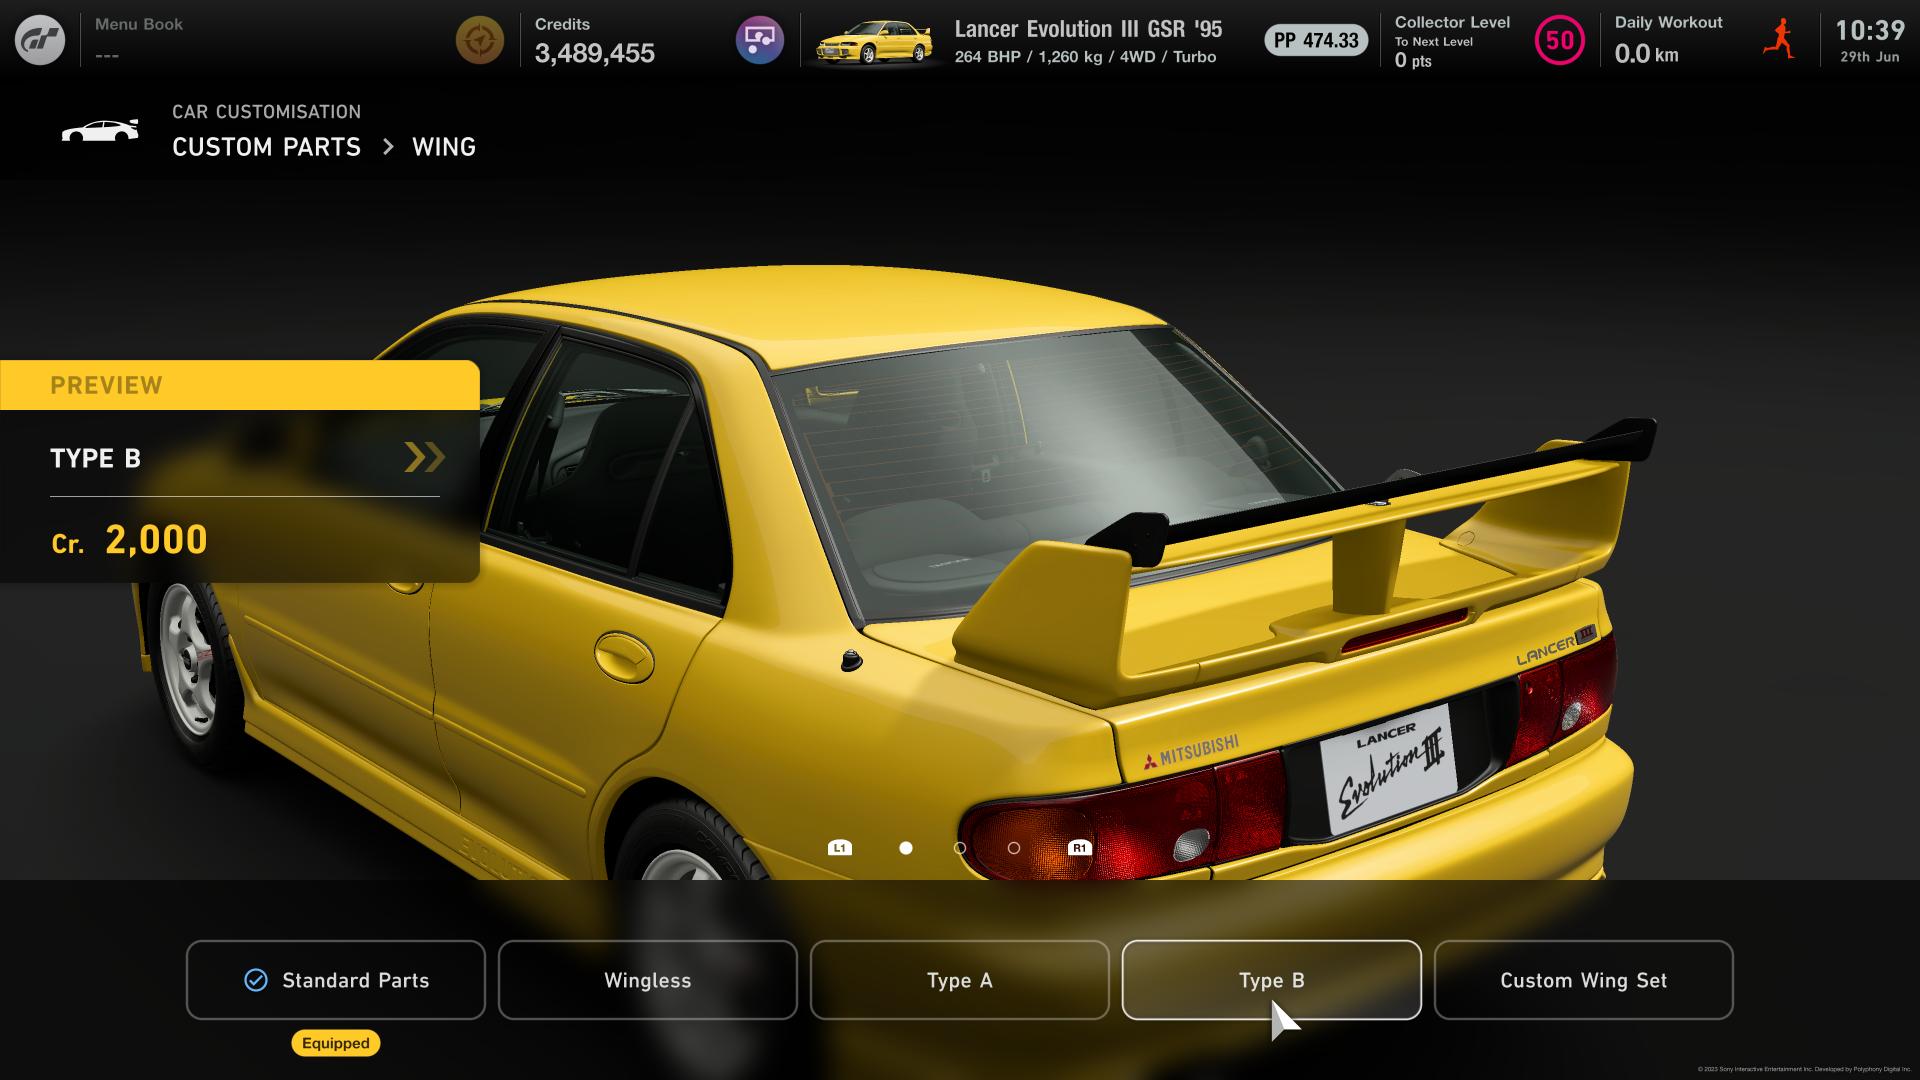Click the Cr. 2,000 price
The width and height of the screenshot is (1920, 1080).
(129, 540)
